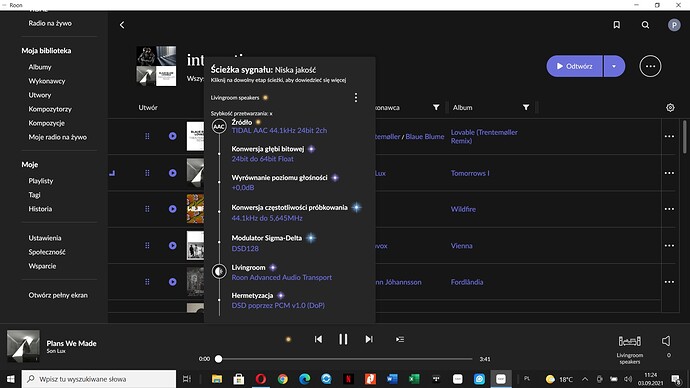Open Tagi in sidebar
The height and width of the screenshot is (388, 690).
pos(34,195)
